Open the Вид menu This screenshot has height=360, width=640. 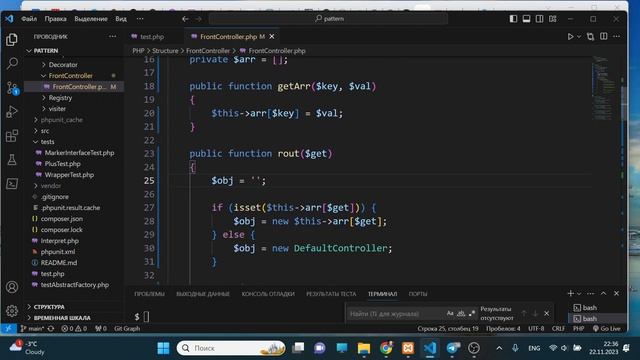[121, 19]
